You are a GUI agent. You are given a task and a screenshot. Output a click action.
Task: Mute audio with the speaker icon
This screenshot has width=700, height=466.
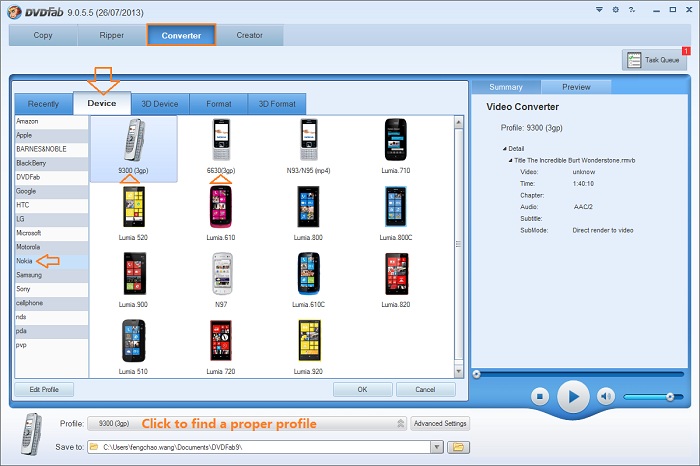606,396
